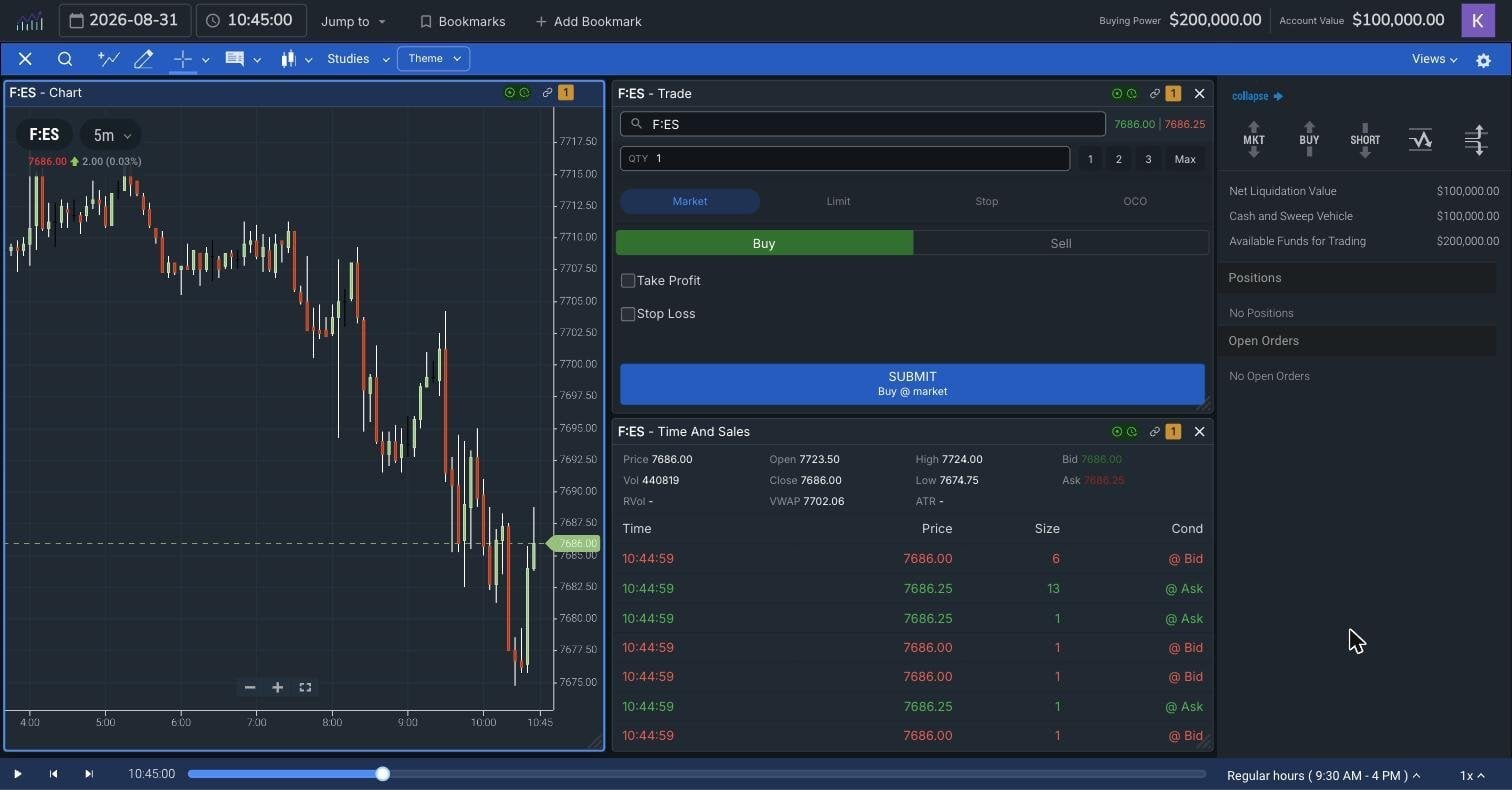Image resolution: width=1512 pixels, height=790 pixels.
Task: Open the Studies dropdown
Action: pos(358,59)
